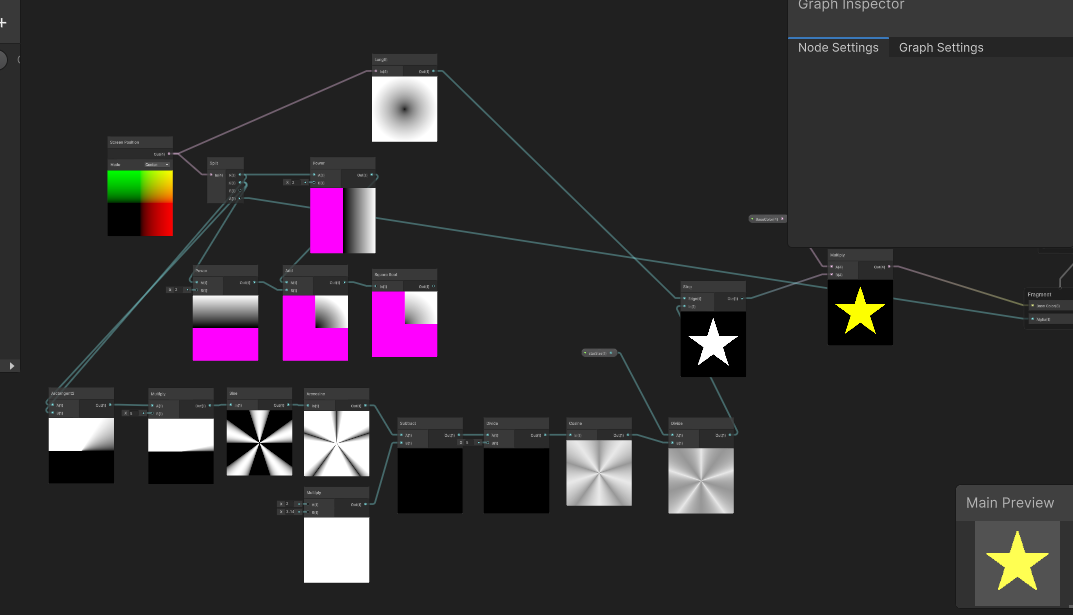Switch to the Node Settings tab
Viewport: 1073px width, 615px height.
838,48
